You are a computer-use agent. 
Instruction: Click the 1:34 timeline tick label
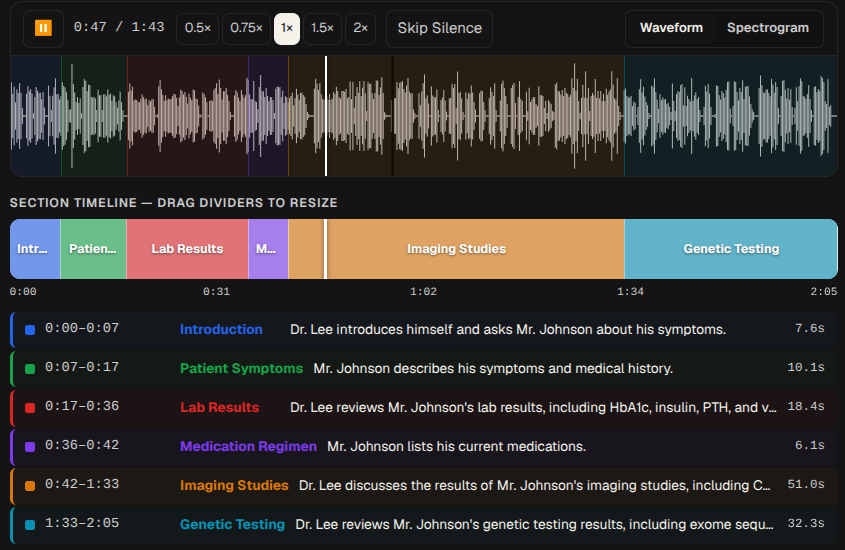pyautogui.click(x=630, y=291)
